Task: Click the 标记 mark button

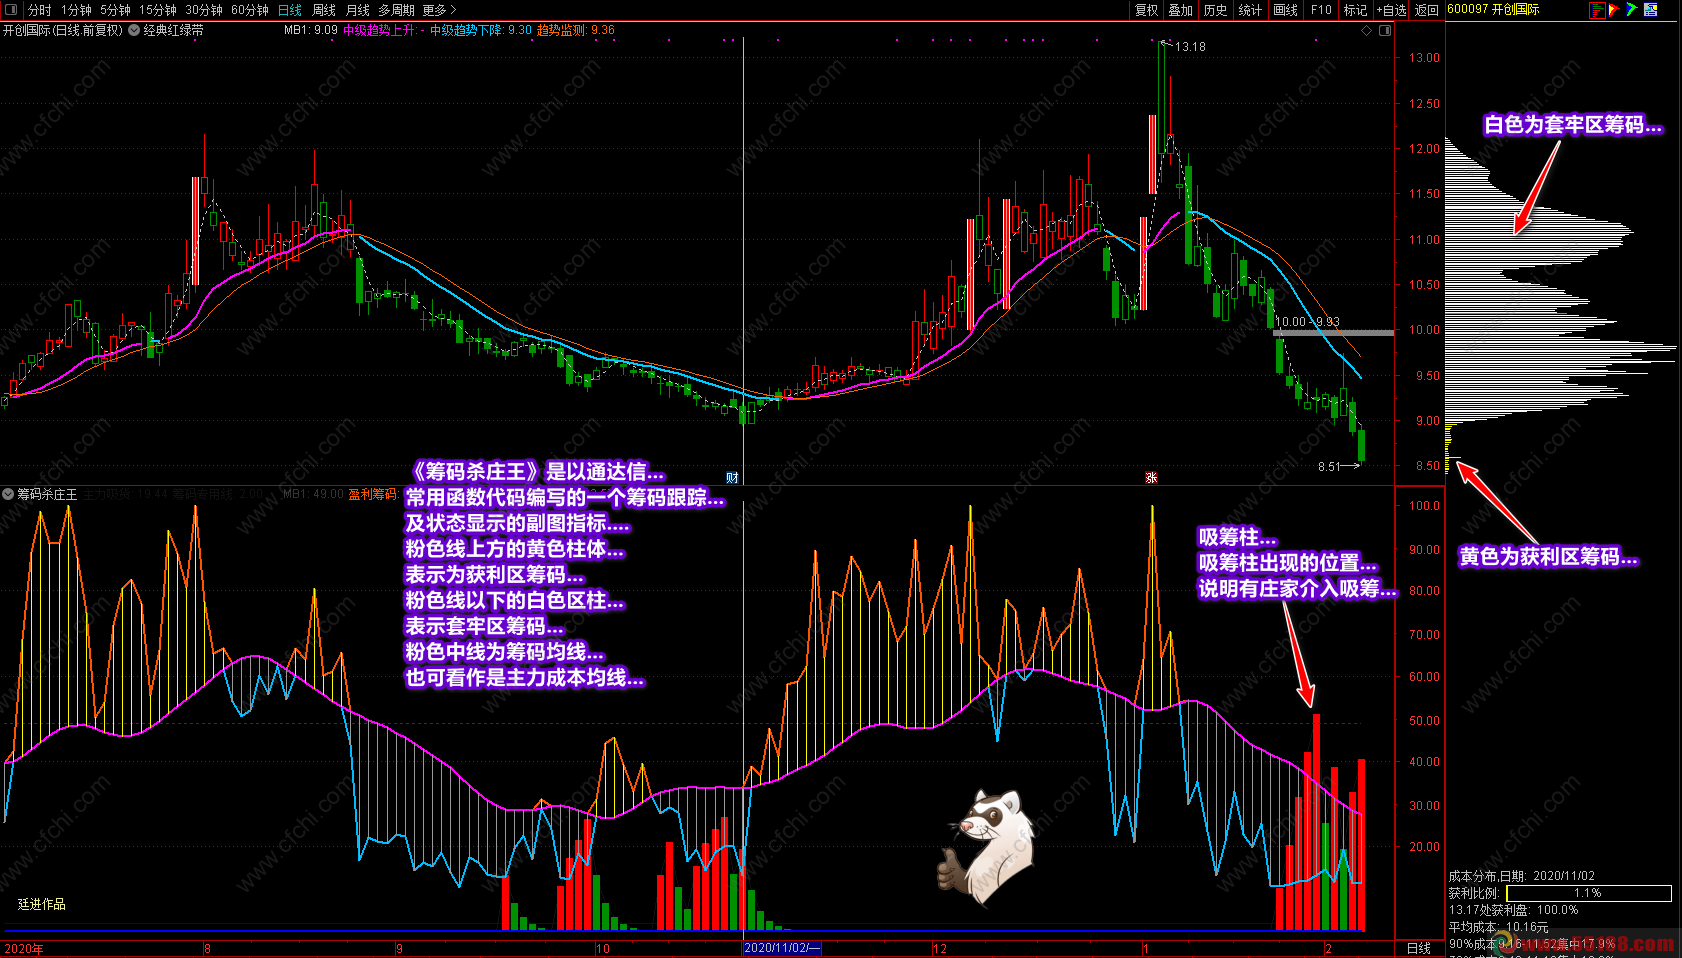Action: click(1355, 10)
